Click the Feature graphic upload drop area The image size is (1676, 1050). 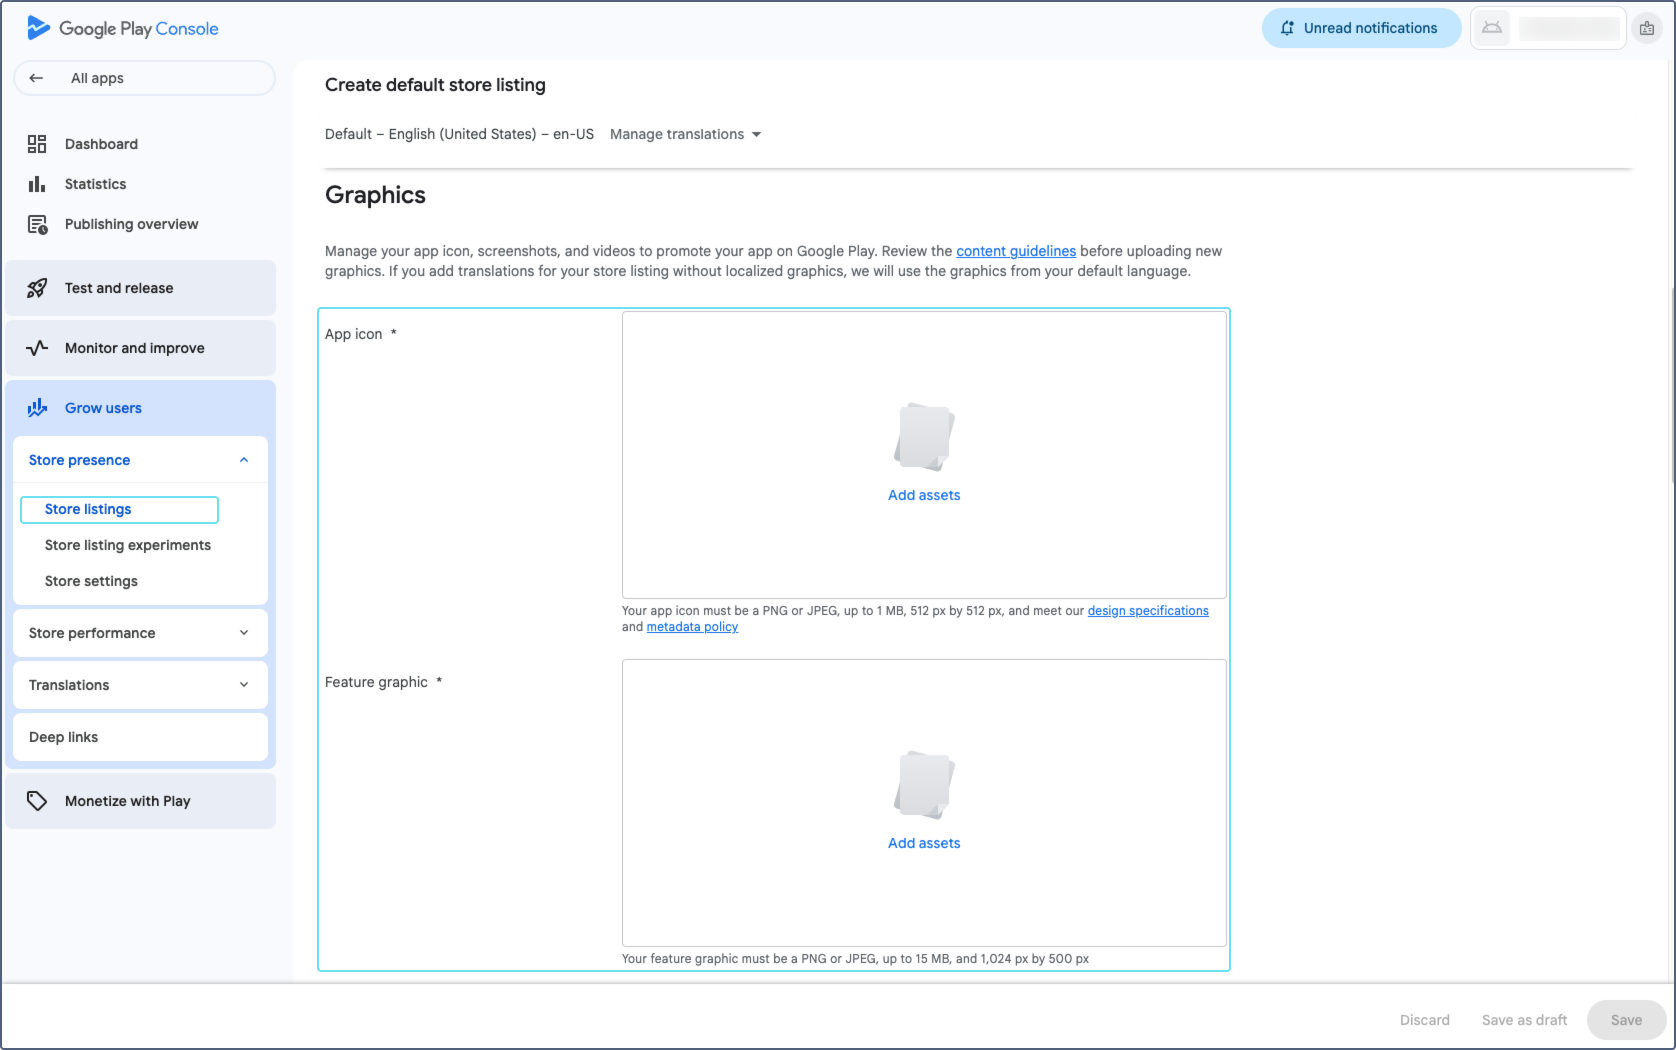click(924, 803)
